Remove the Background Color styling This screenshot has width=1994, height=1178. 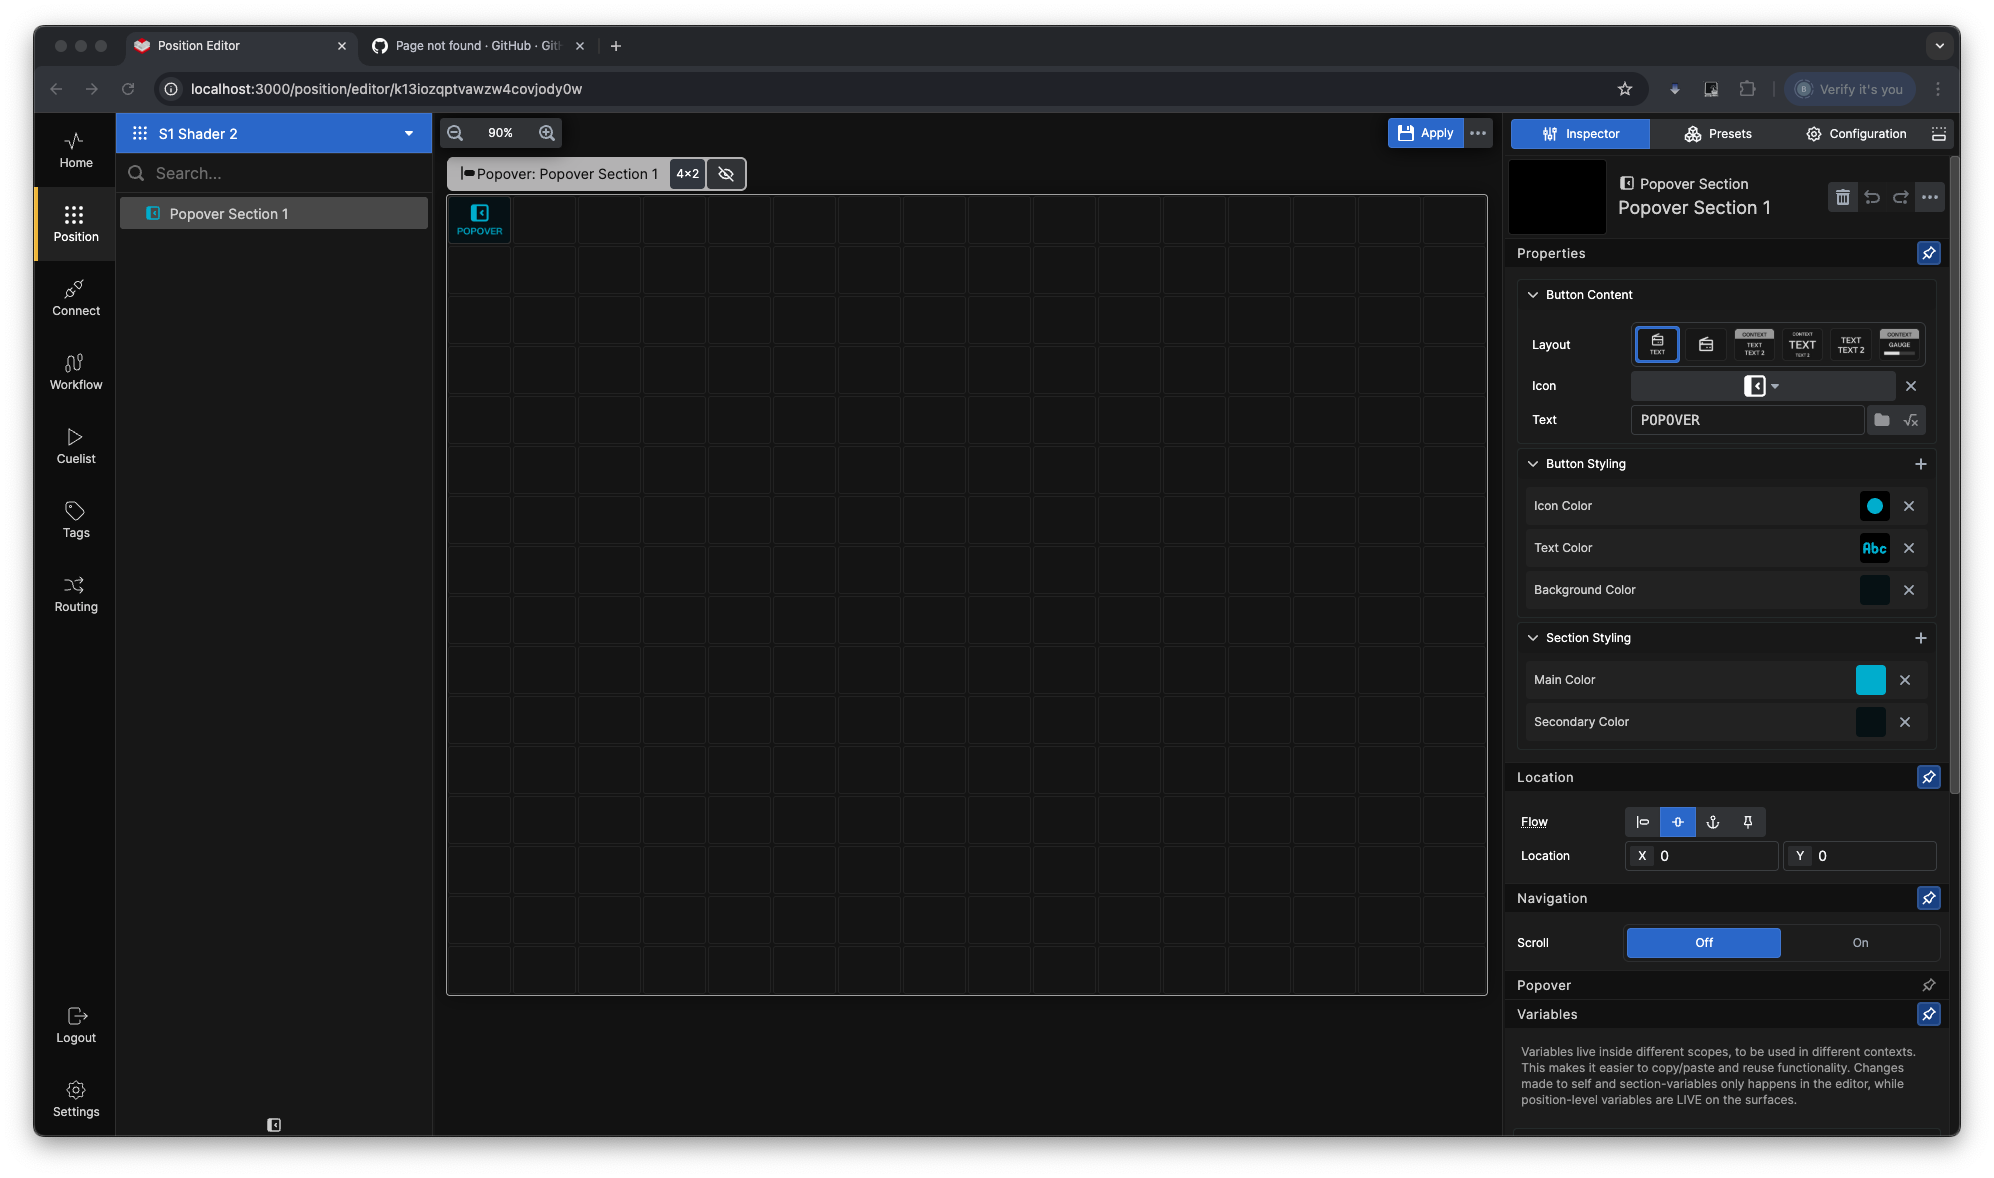click(1909, 590)
